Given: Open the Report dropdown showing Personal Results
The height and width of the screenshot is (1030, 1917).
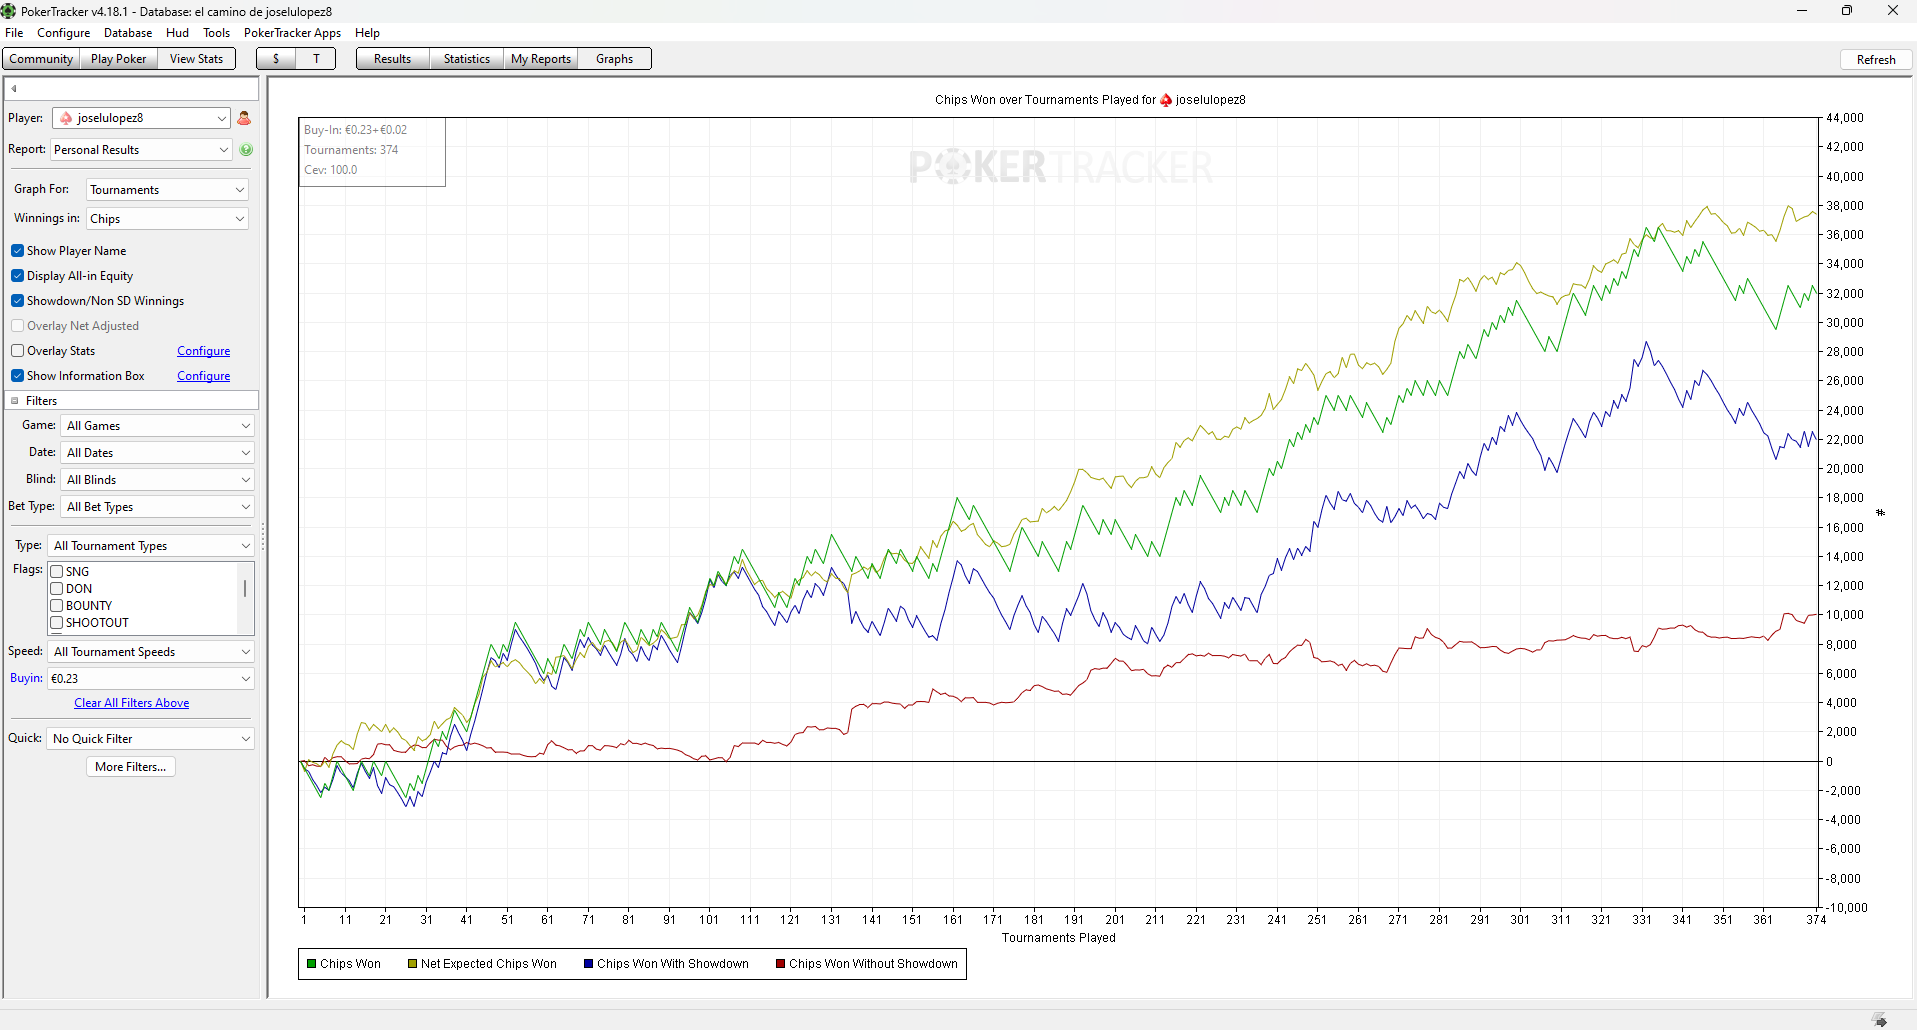Looking at the screenshot, I should 142,150.
